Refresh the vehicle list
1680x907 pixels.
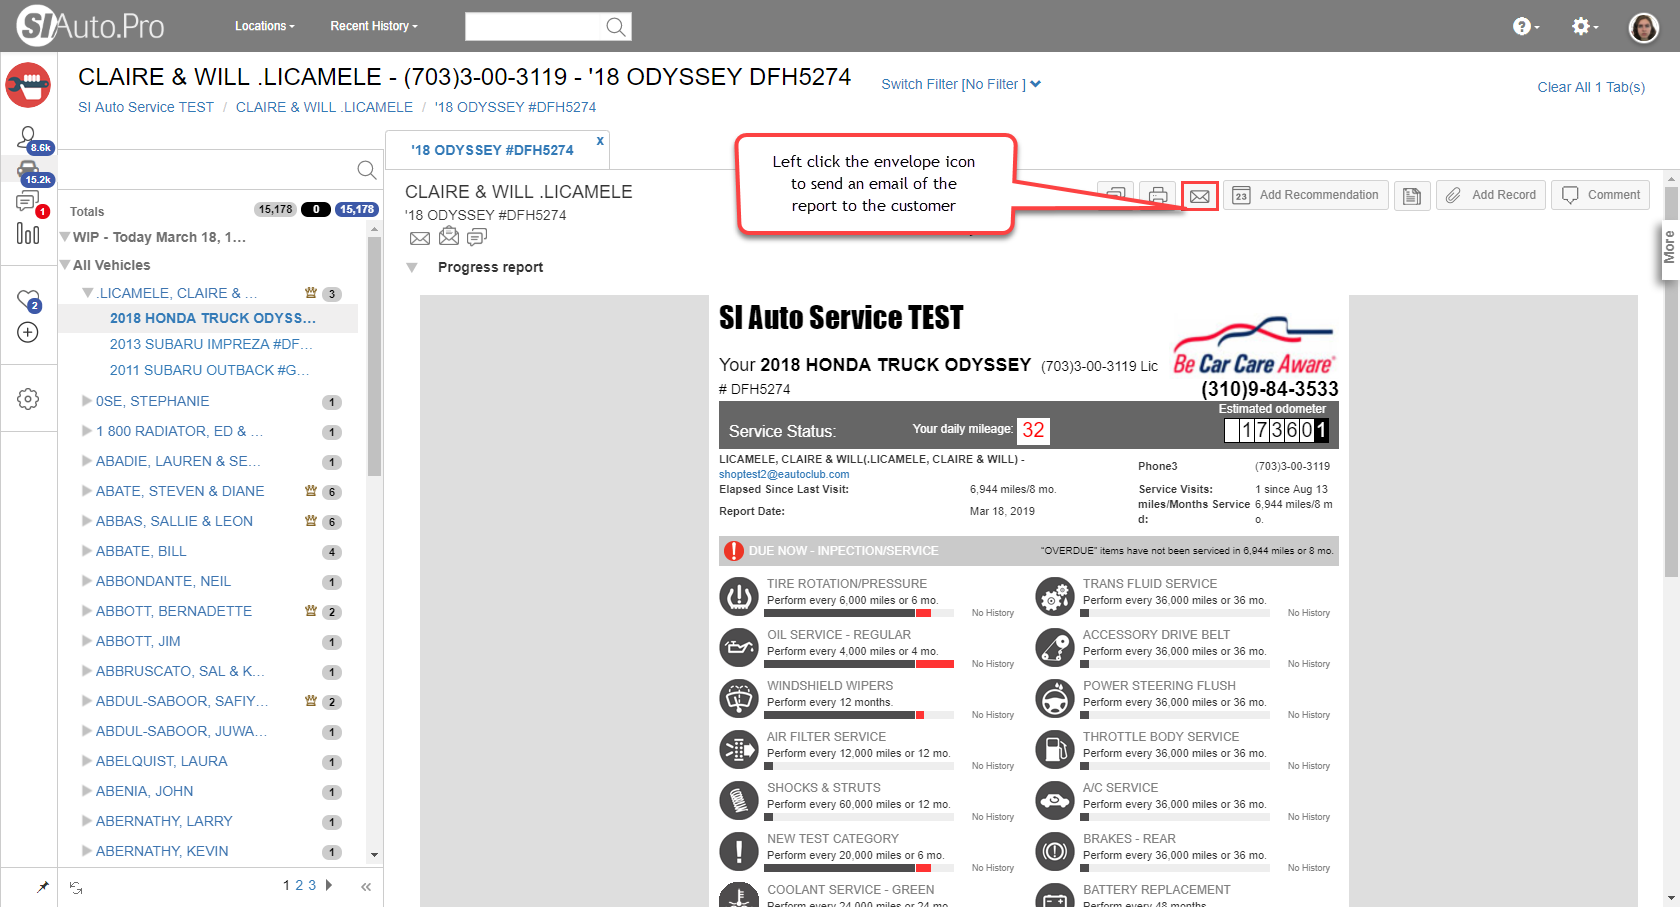point(76,886)
